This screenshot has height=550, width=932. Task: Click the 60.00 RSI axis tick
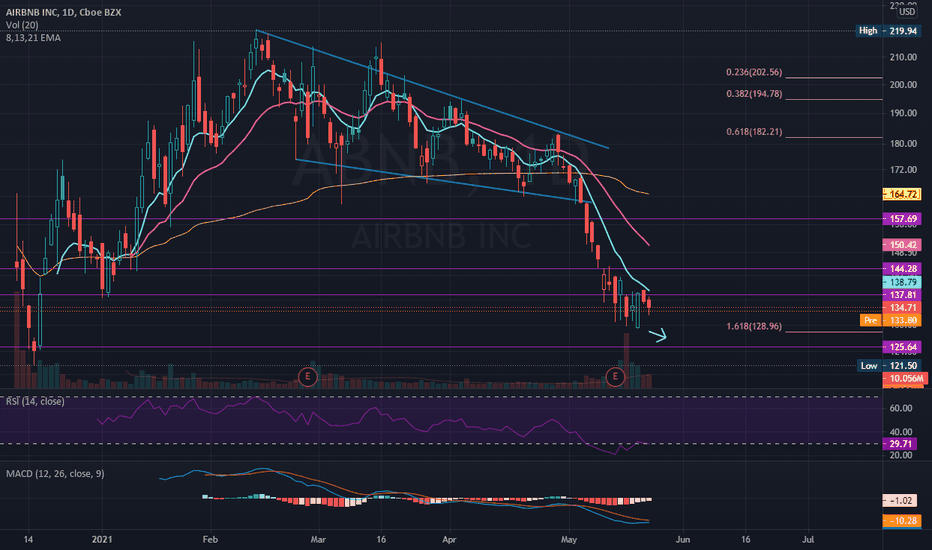tap(901, 408)
